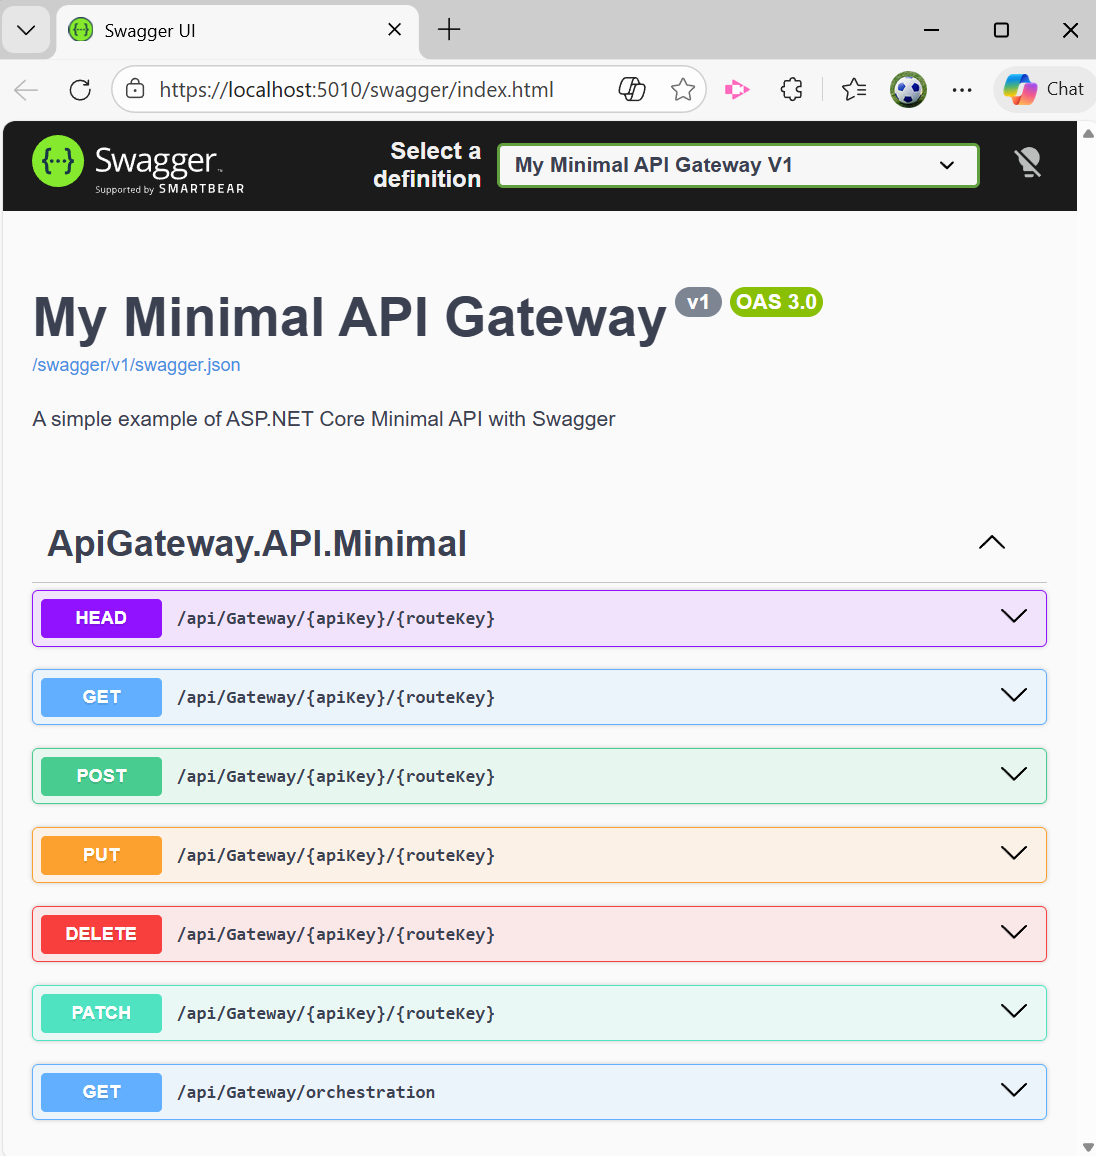Image resolution: width=1096 pixels, height=1156 pixels.
Task: Toggle dark mode lightbulb icon
Action: 1027,163
